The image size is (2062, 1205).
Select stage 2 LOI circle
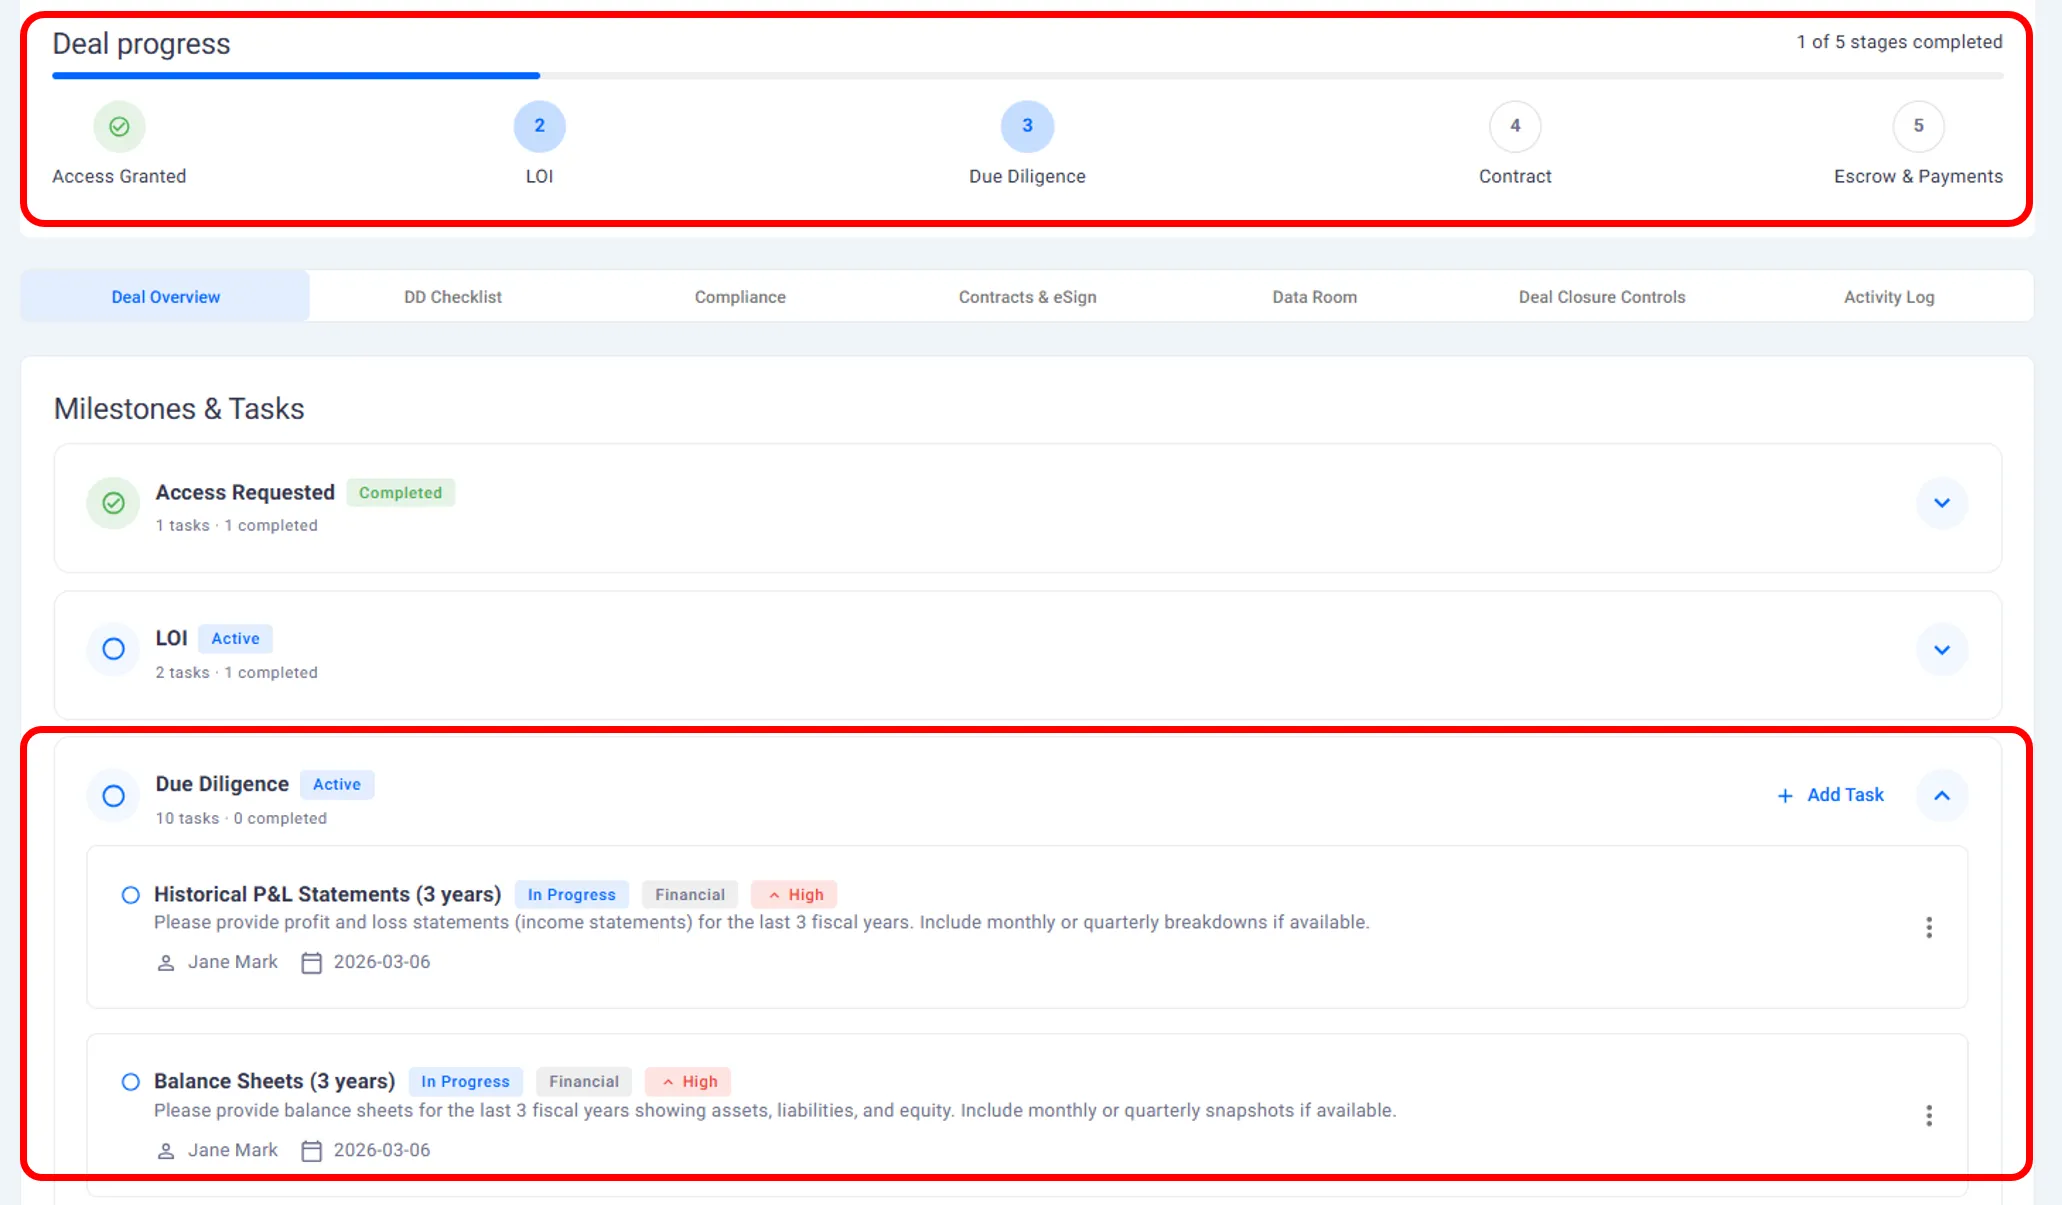click(x=539, y=126)
